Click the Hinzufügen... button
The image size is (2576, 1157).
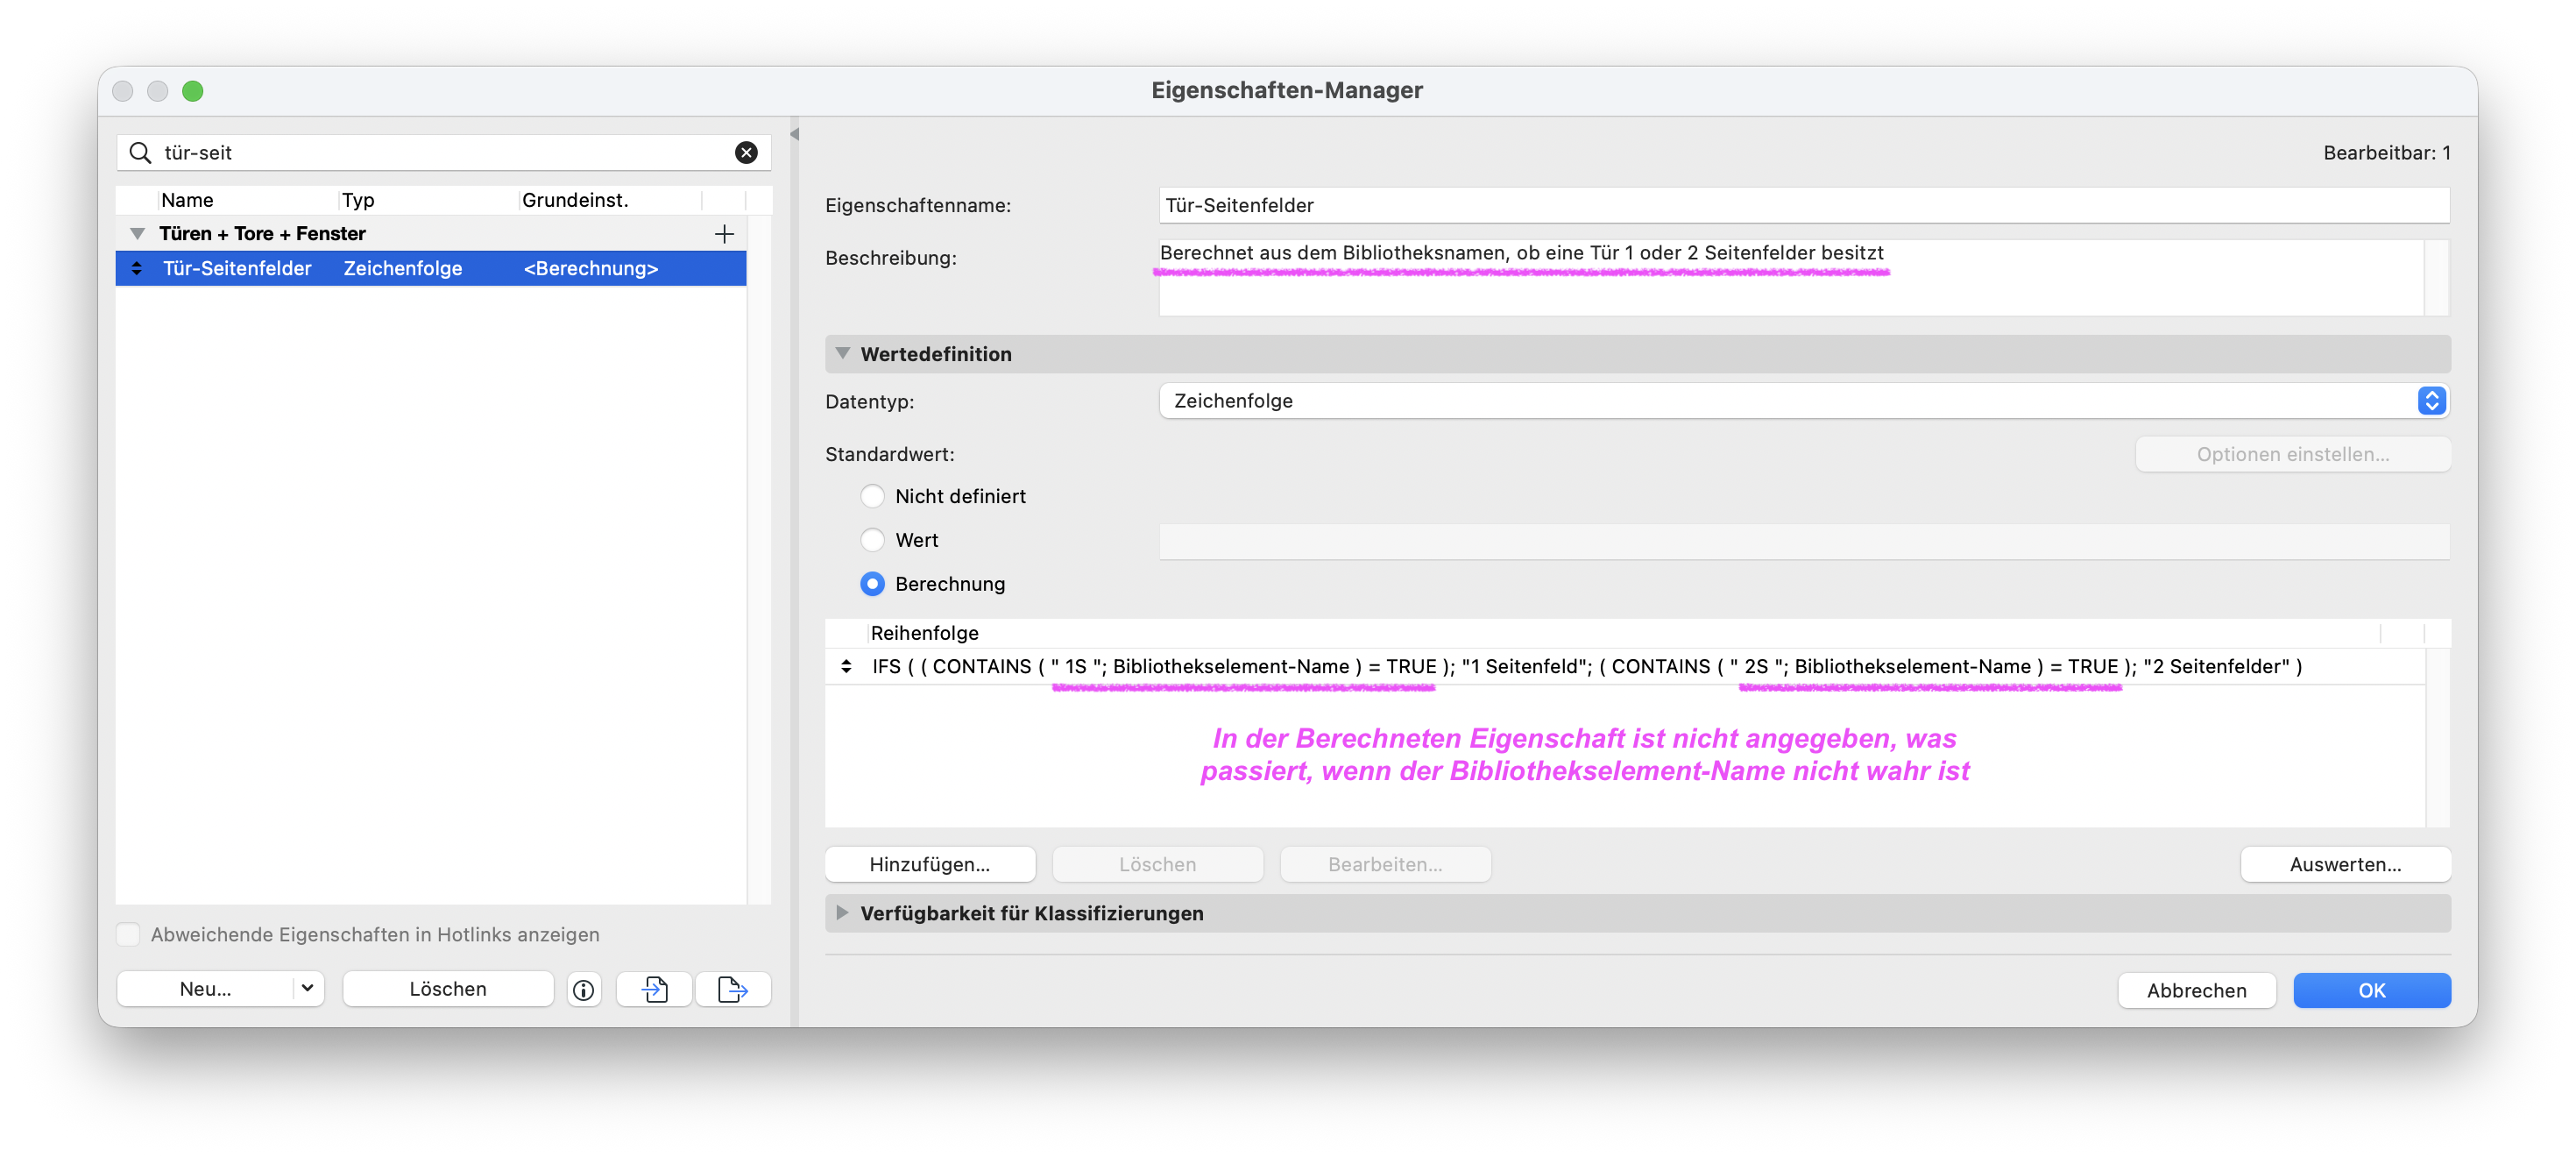click(930, 864)
